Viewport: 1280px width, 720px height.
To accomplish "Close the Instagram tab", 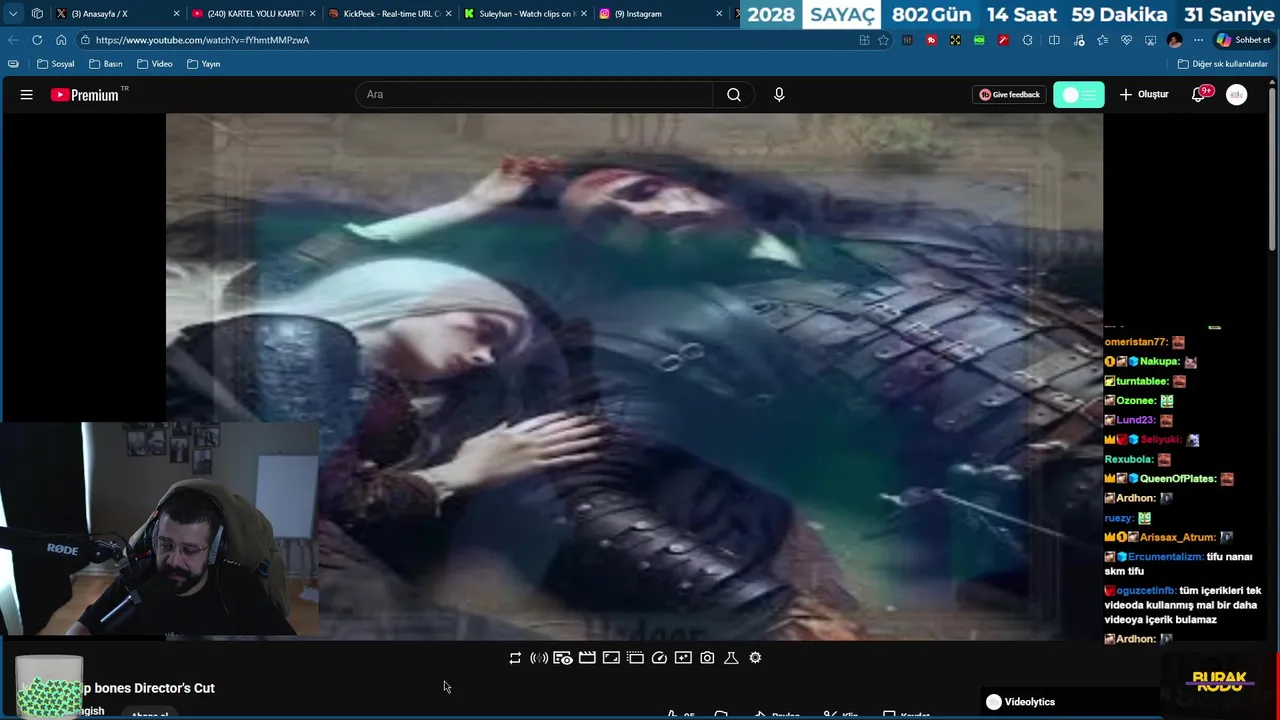I will tap(719, 14).
